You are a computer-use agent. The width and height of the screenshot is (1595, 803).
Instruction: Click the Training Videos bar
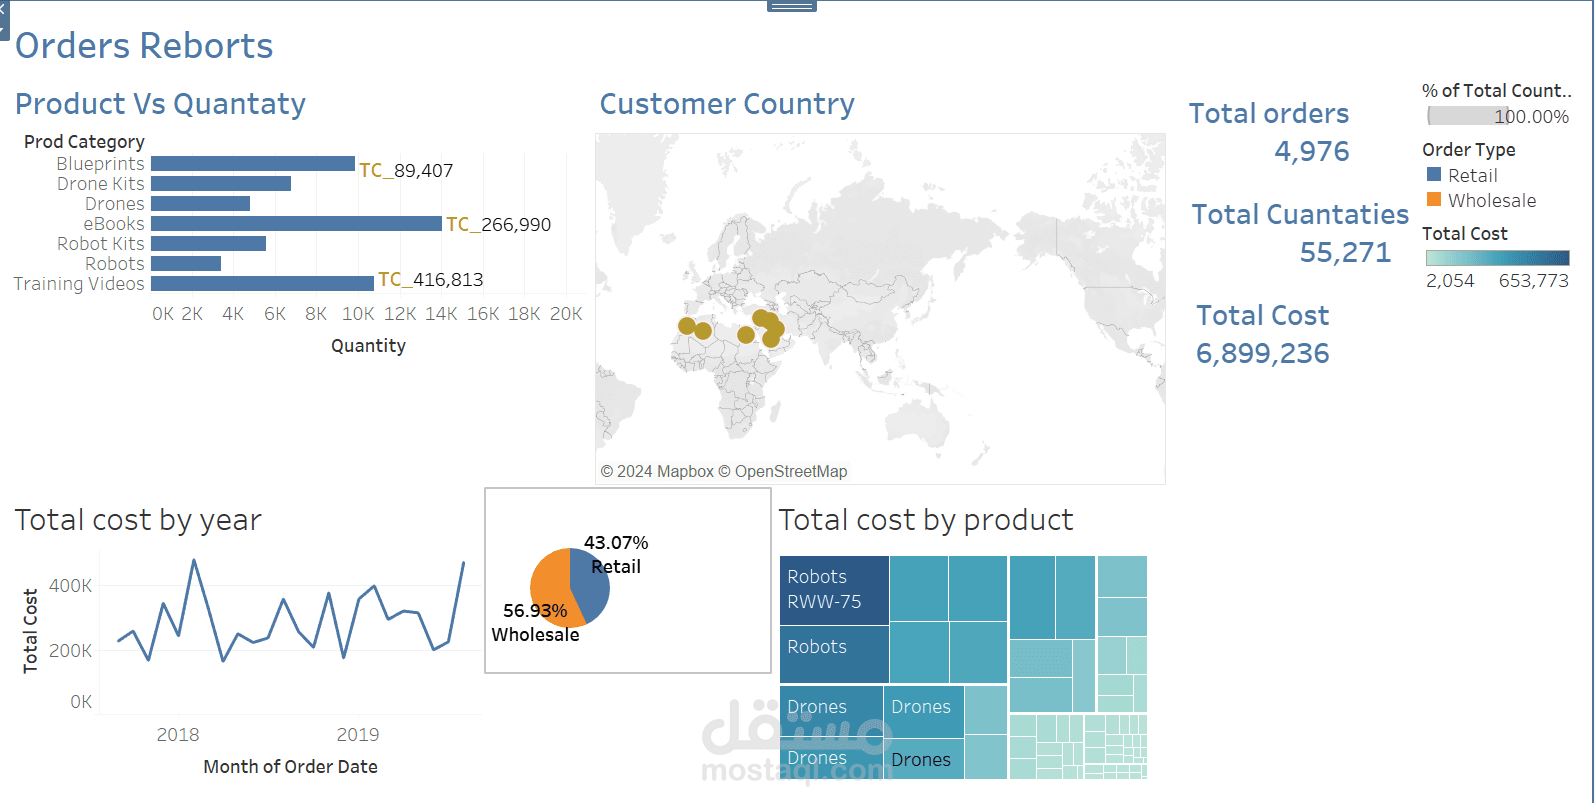coord(262,284)
